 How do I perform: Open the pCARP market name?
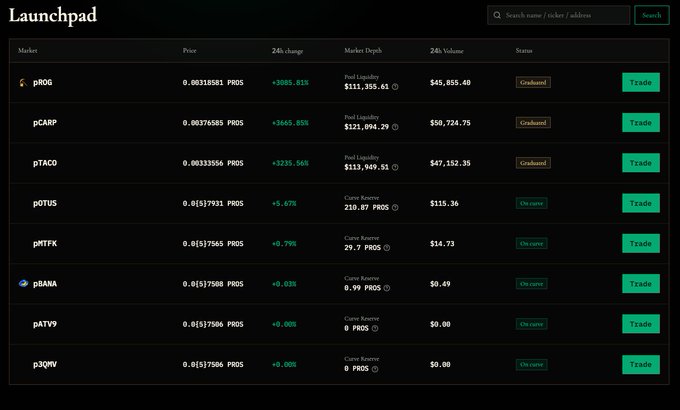pos(45,123)
